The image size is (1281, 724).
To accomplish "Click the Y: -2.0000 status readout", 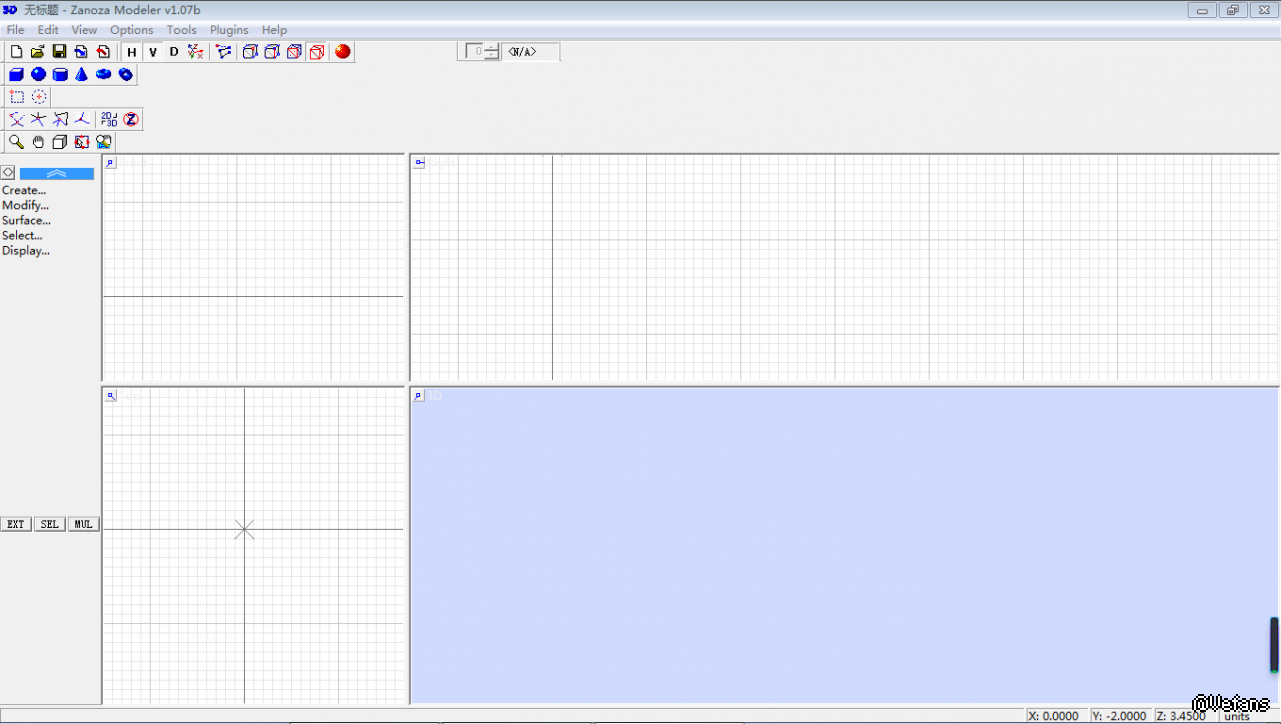I will click(x=1120, y=716).
